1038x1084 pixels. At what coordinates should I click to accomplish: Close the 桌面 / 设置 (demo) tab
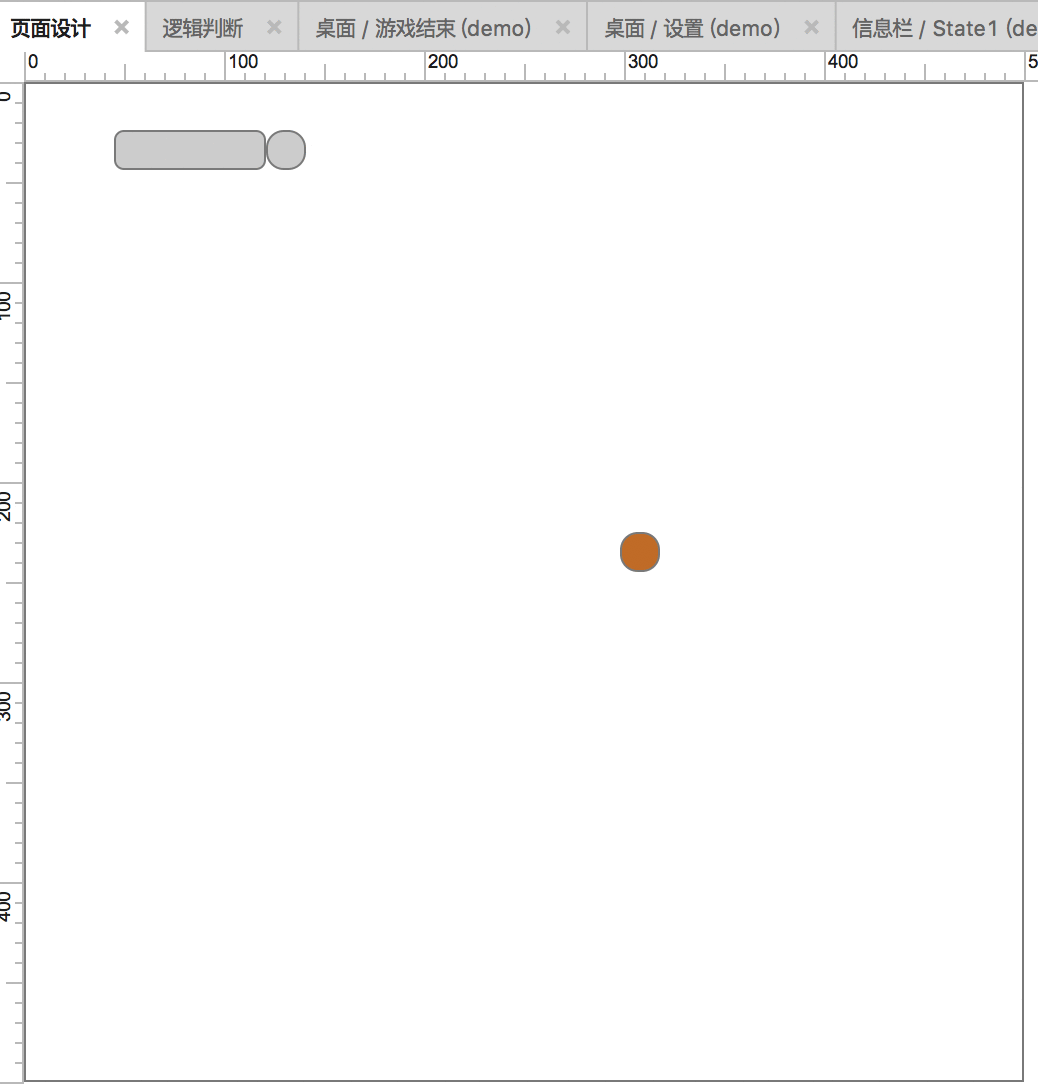pyautogui.click(x=812, y=28)
